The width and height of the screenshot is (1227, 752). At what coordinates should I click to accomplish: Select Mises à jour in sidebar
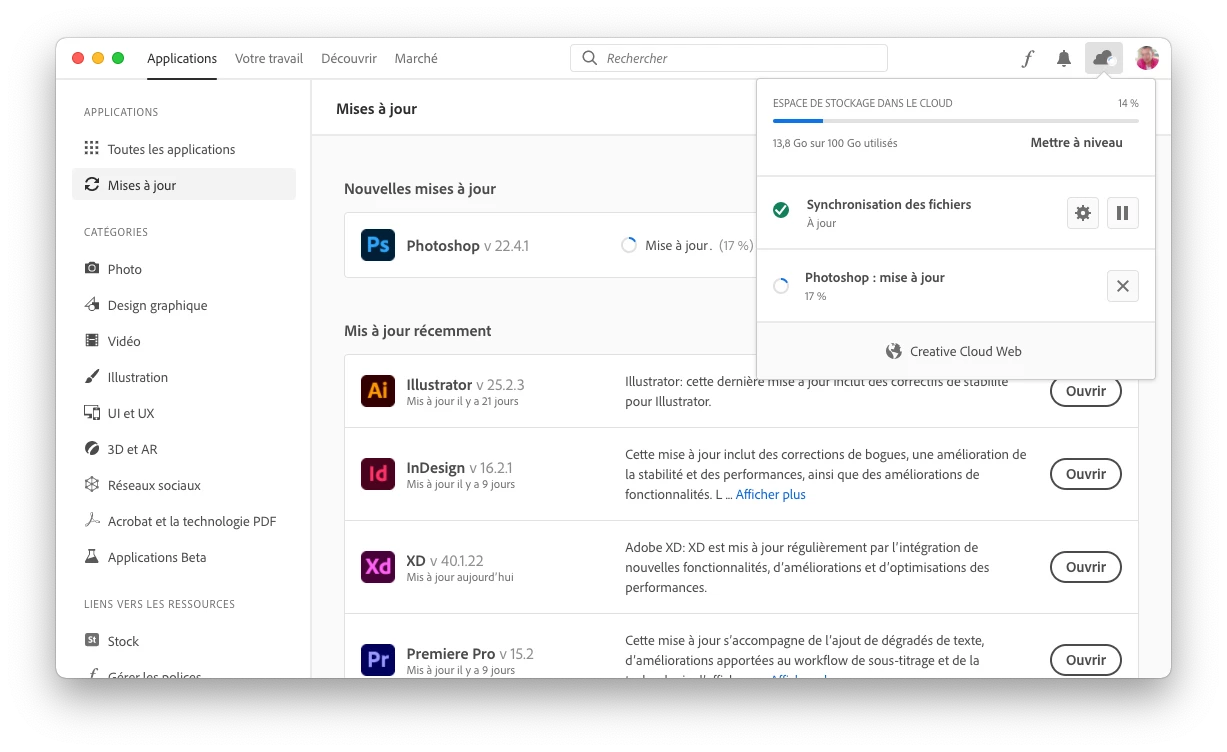coord(184,185)
